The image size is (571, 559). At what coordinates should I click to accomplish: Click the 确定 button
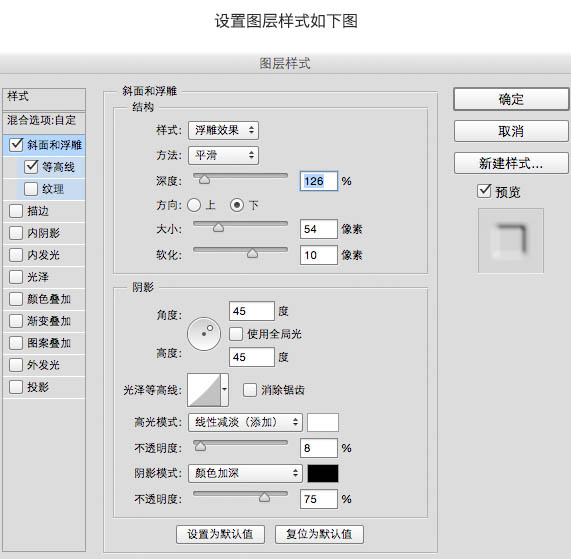click(x=511, y=99)
